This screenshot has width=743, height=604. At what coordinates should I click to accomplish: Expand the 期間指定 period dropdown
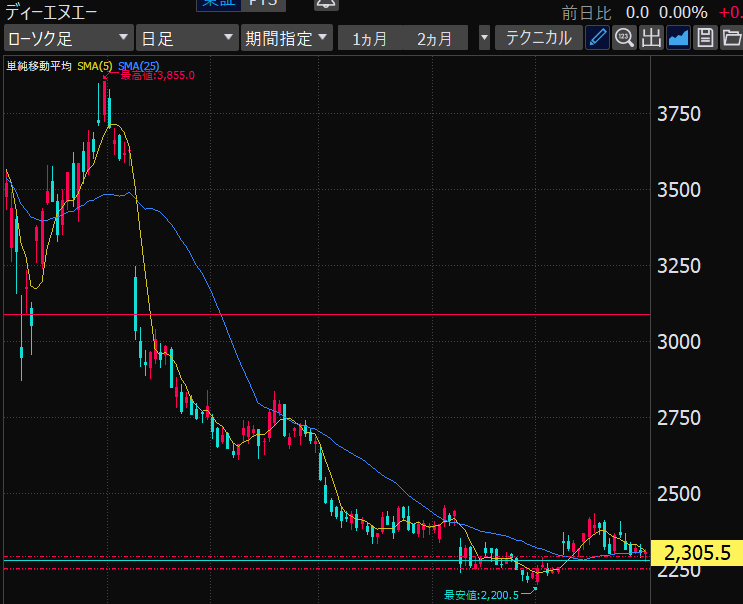click(x=288, y=39)
